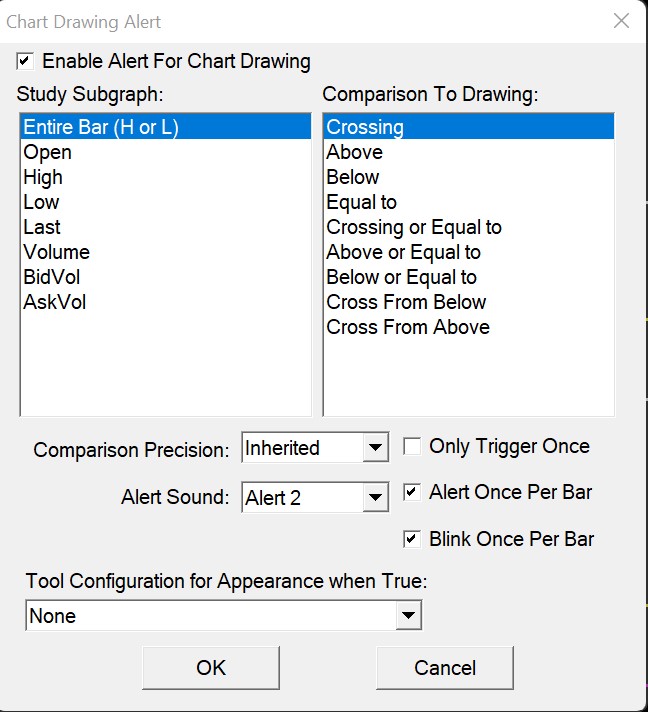Choose Last in the Study Subgraph list

click(166, 227)
